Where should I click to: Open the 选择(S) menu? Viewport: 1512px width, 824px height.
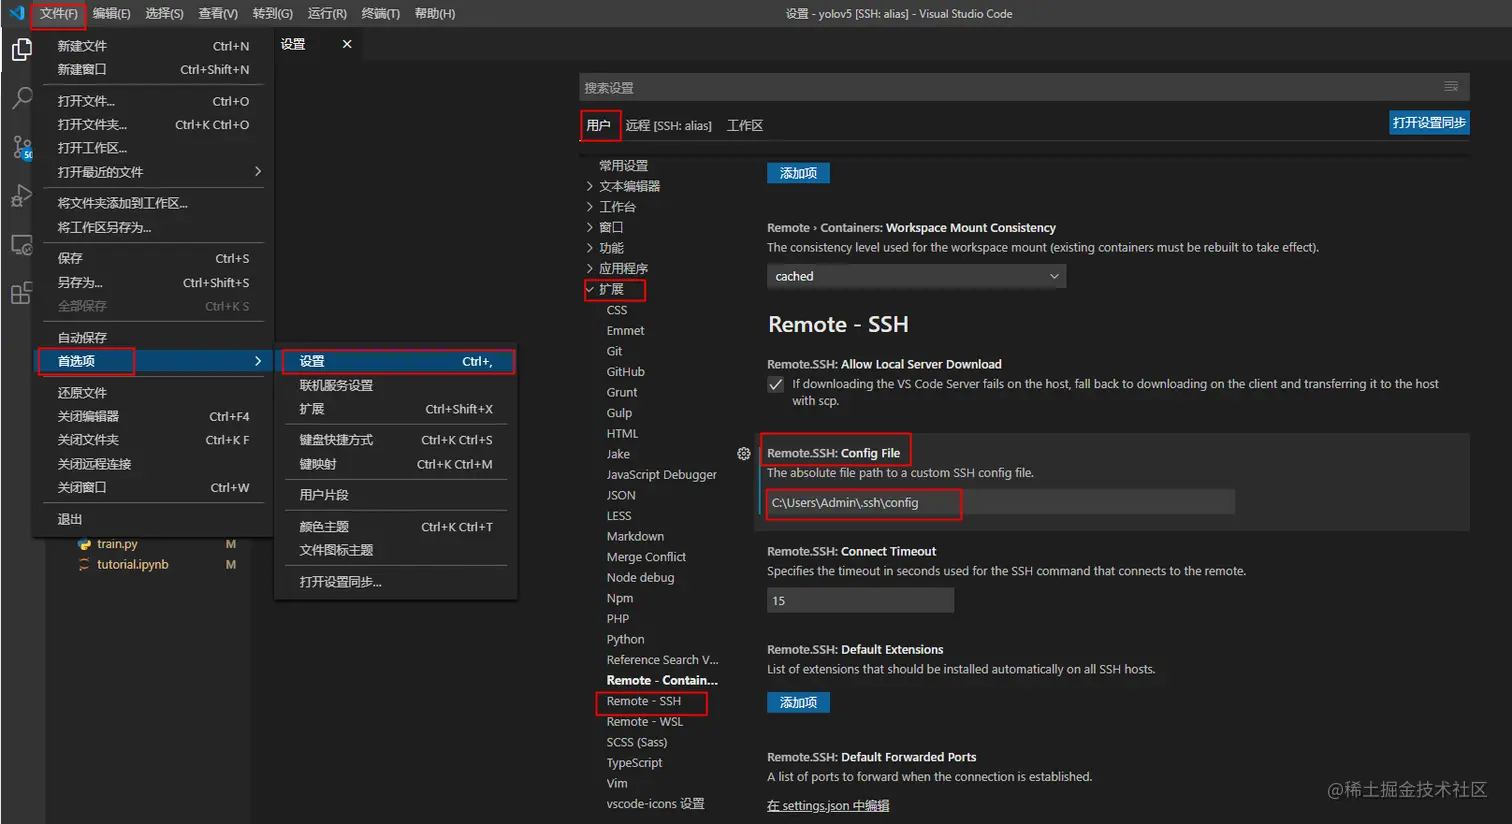click(x=164, y=14)
